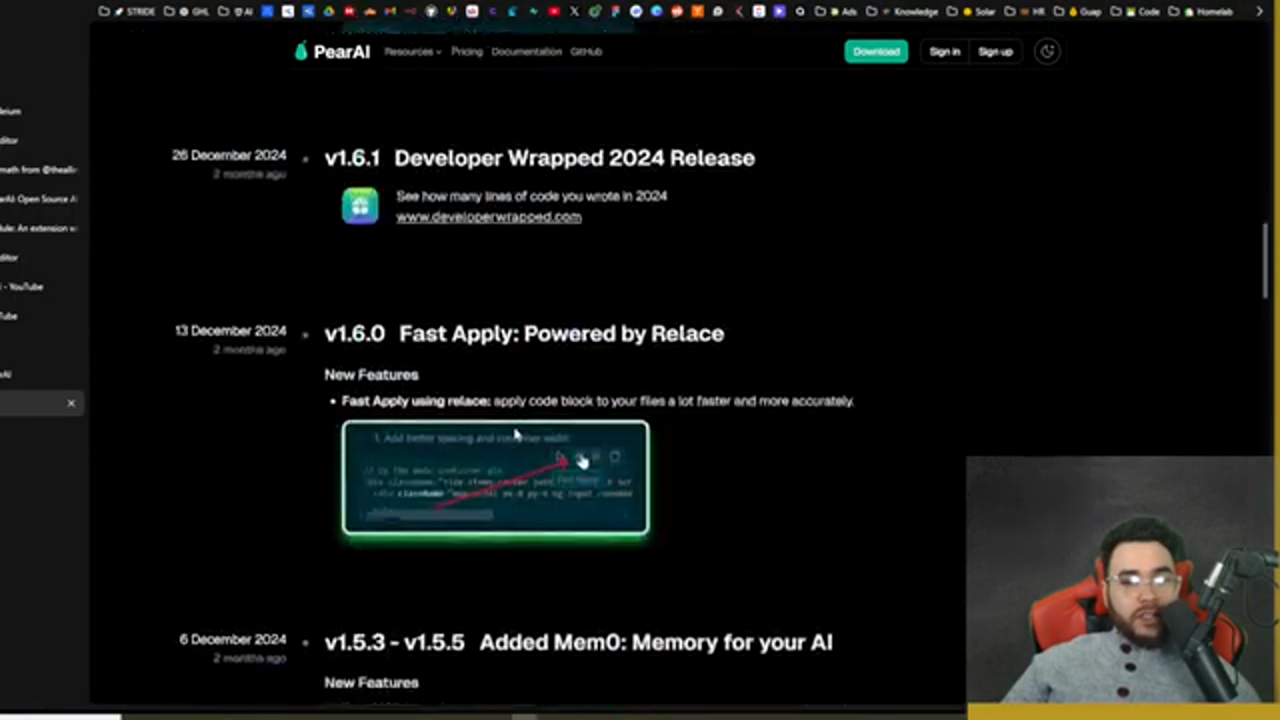
Task: Select the 'Open Source AI' sidebar tab
Action: pos(38,199)
